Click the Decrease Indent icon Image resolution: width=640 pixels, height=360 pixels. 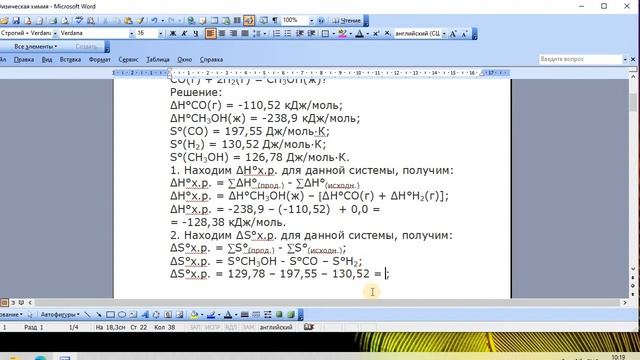tap(300, 33)
